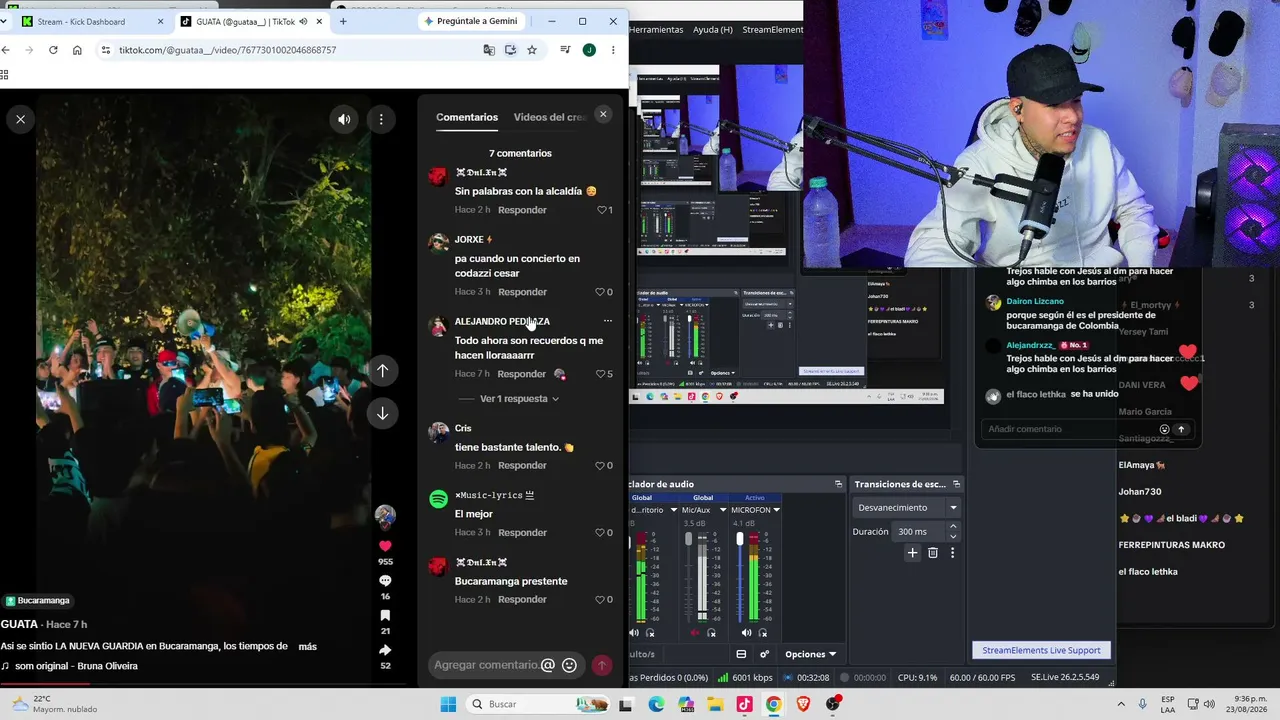
Task: Bookmark the video to favorites
Action: [x=385, y=616]
